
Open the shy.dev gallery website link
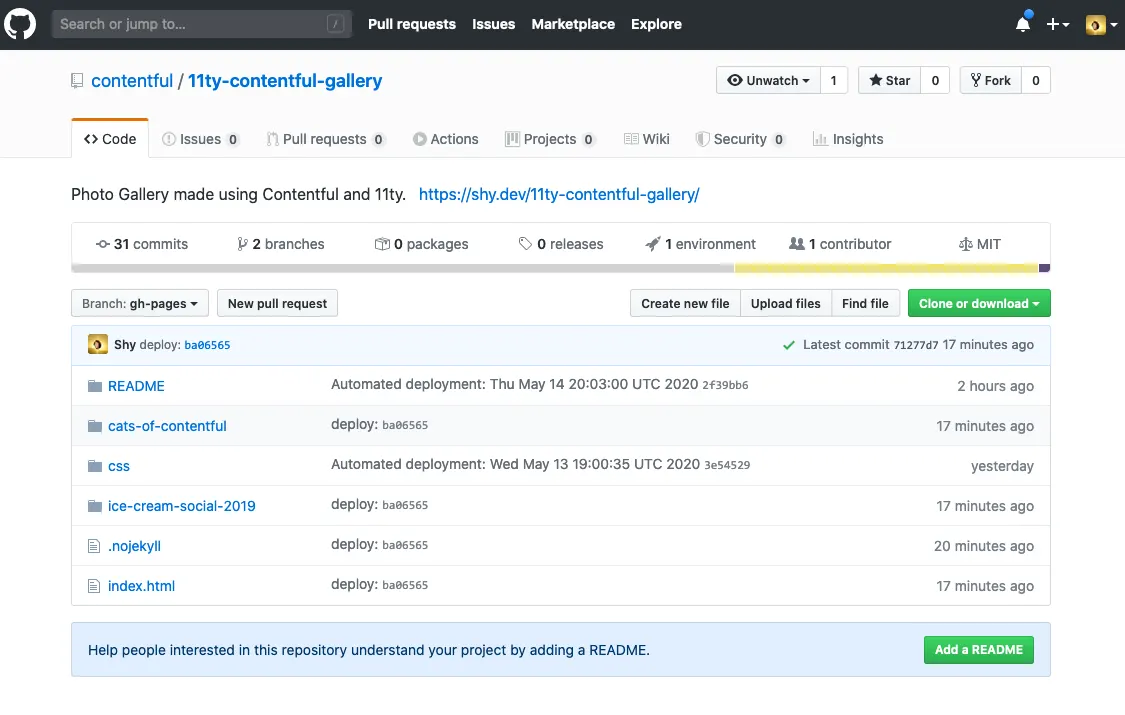(559, 194)
